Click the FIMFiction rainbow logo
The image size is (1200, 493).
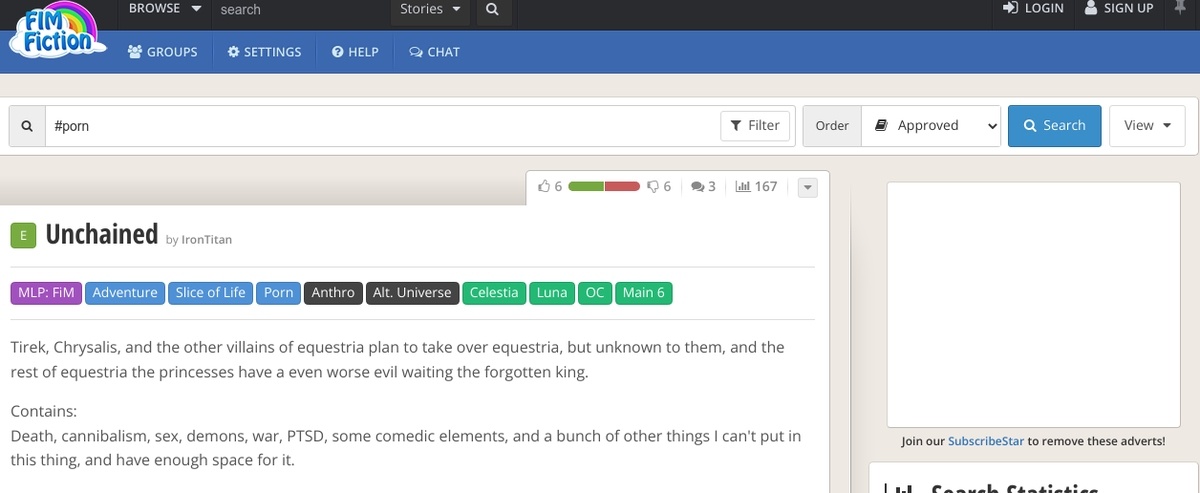point(56,28)
